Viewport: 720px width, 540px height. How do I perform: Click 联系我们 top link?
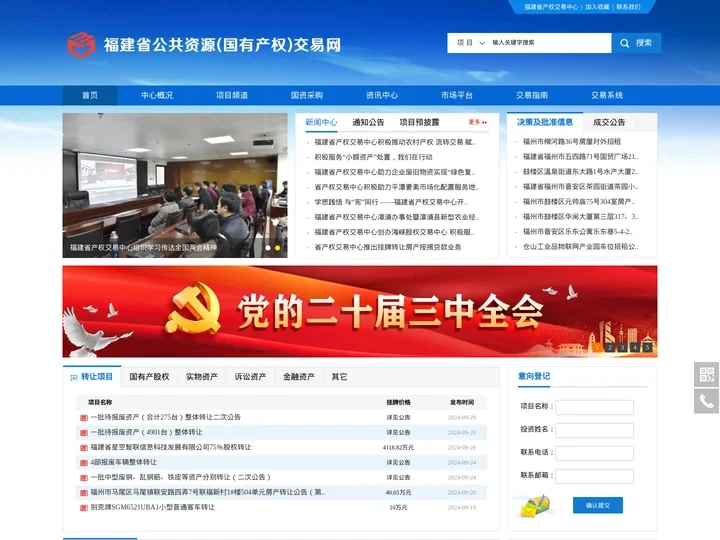pos(628,7)
